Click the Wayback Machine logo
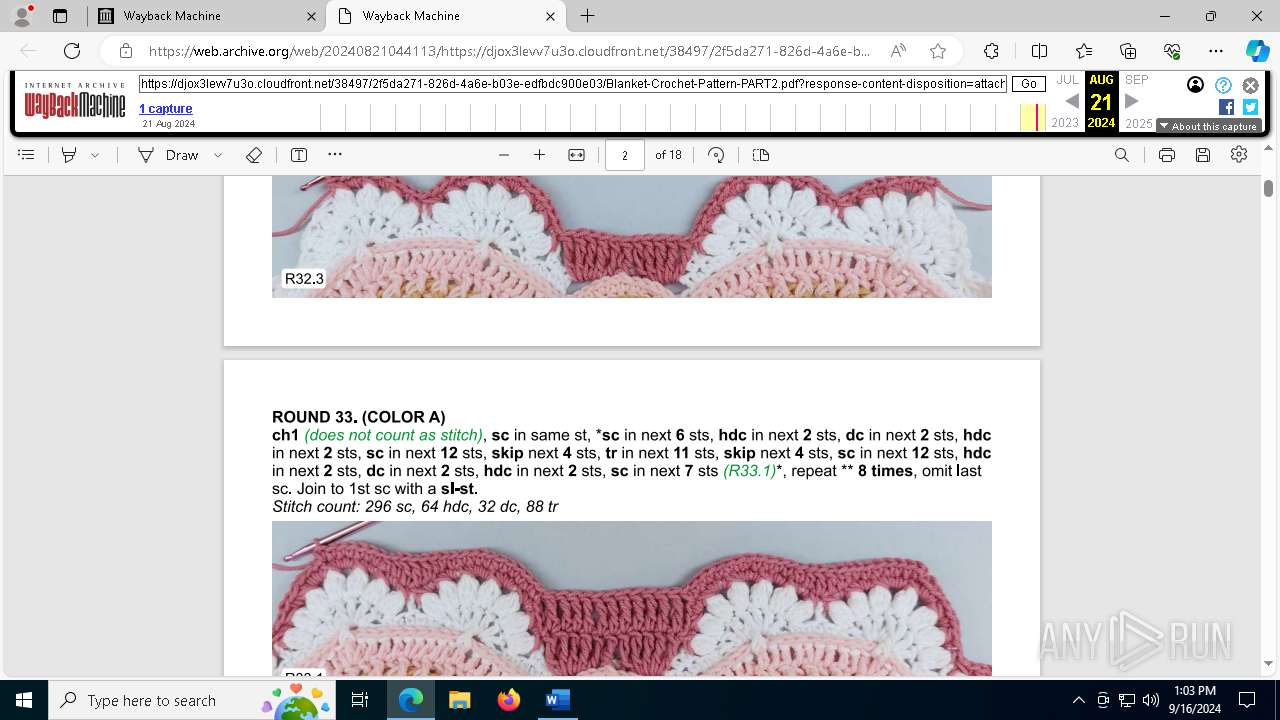 point(75,101)
